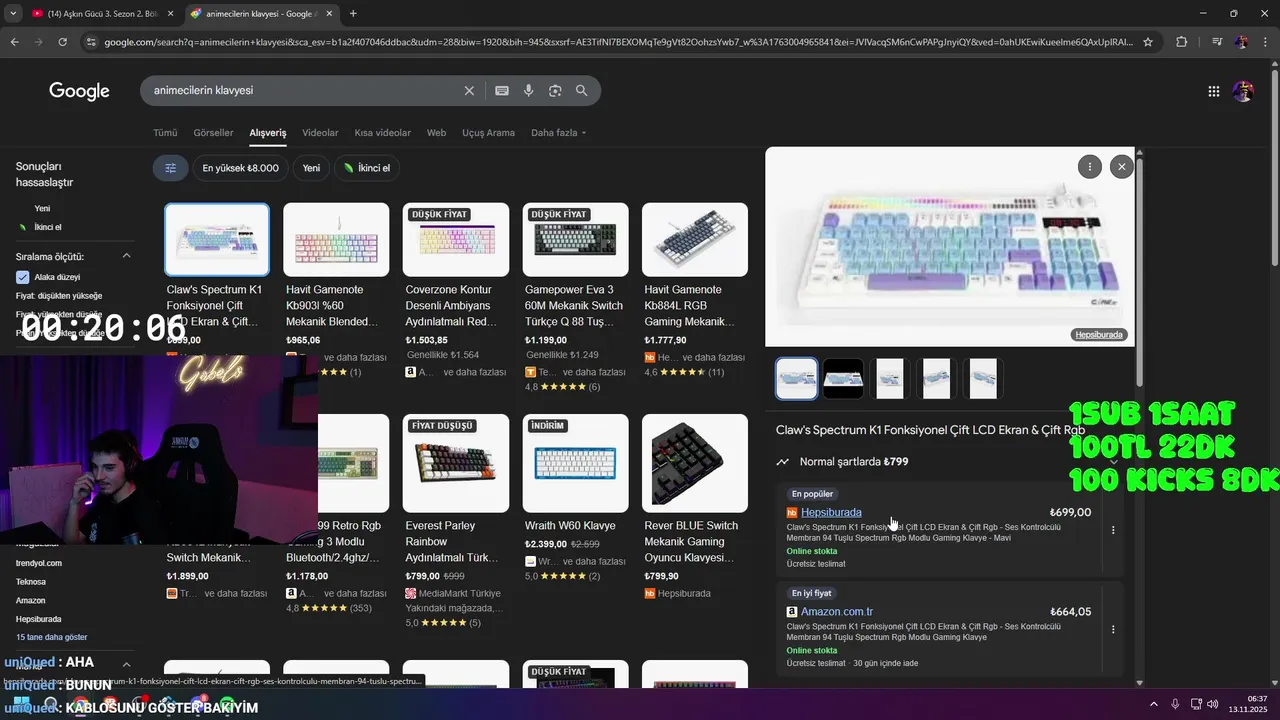Screen dimensions: 1280x720
Task: Sort by Fiyat: düşükten yükseğe
Action: click(59, 296)
